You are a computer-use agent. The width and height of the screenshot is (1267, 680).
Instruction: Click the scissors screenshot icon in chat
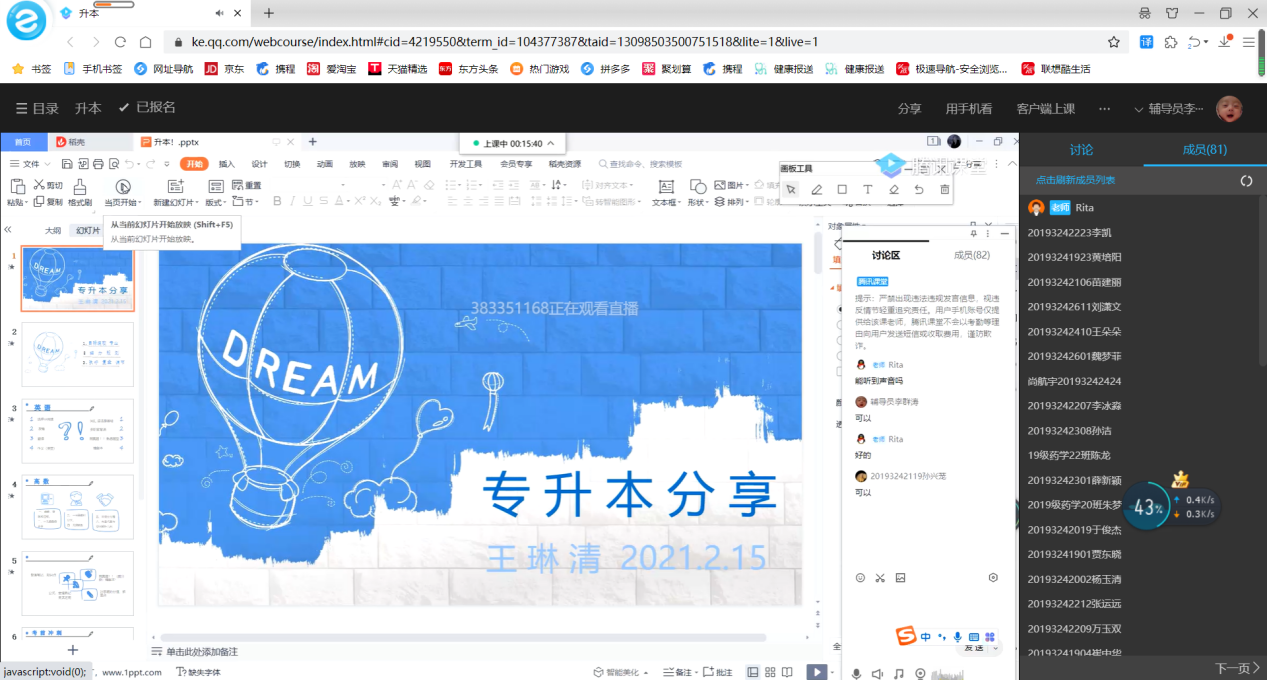pyautogui.click(x=880, y=578)
